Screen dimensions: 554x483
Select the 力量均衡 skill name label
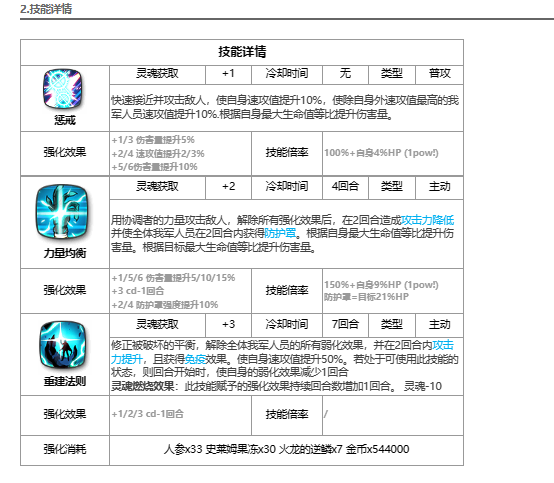tap(65, 253)
